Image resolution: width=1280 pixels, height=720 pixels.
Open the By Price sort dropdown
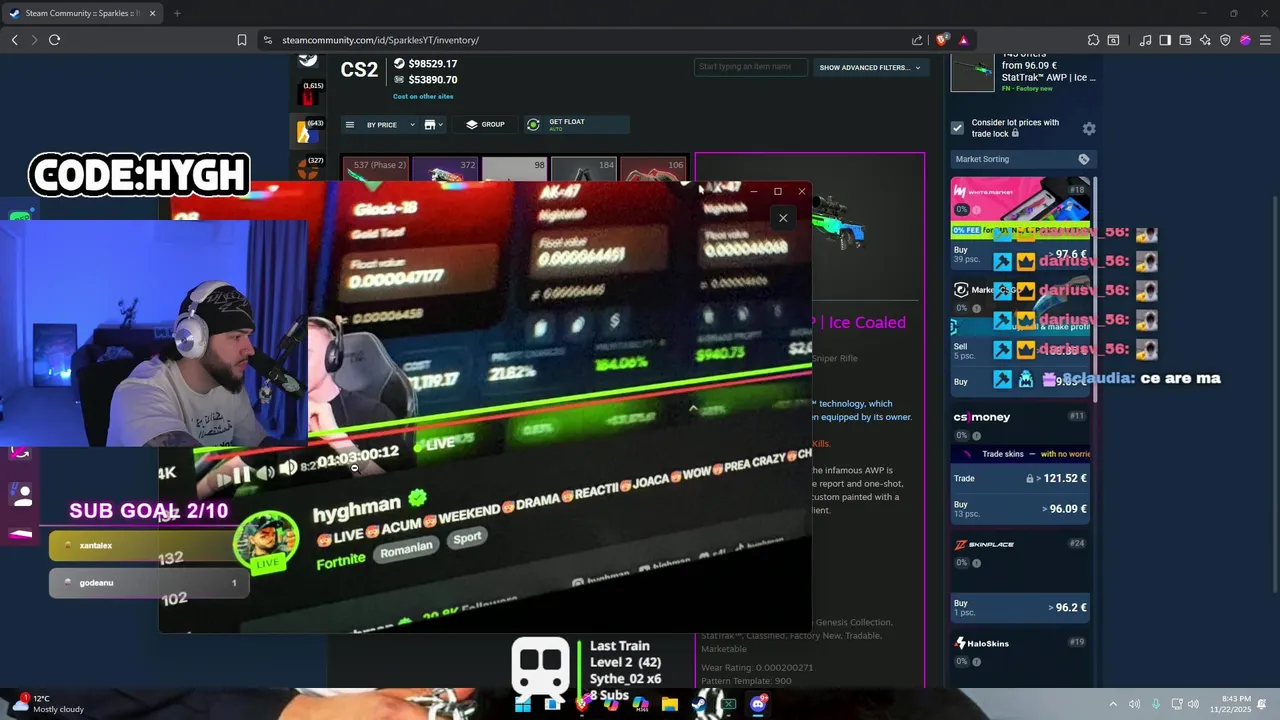(390, 125)
